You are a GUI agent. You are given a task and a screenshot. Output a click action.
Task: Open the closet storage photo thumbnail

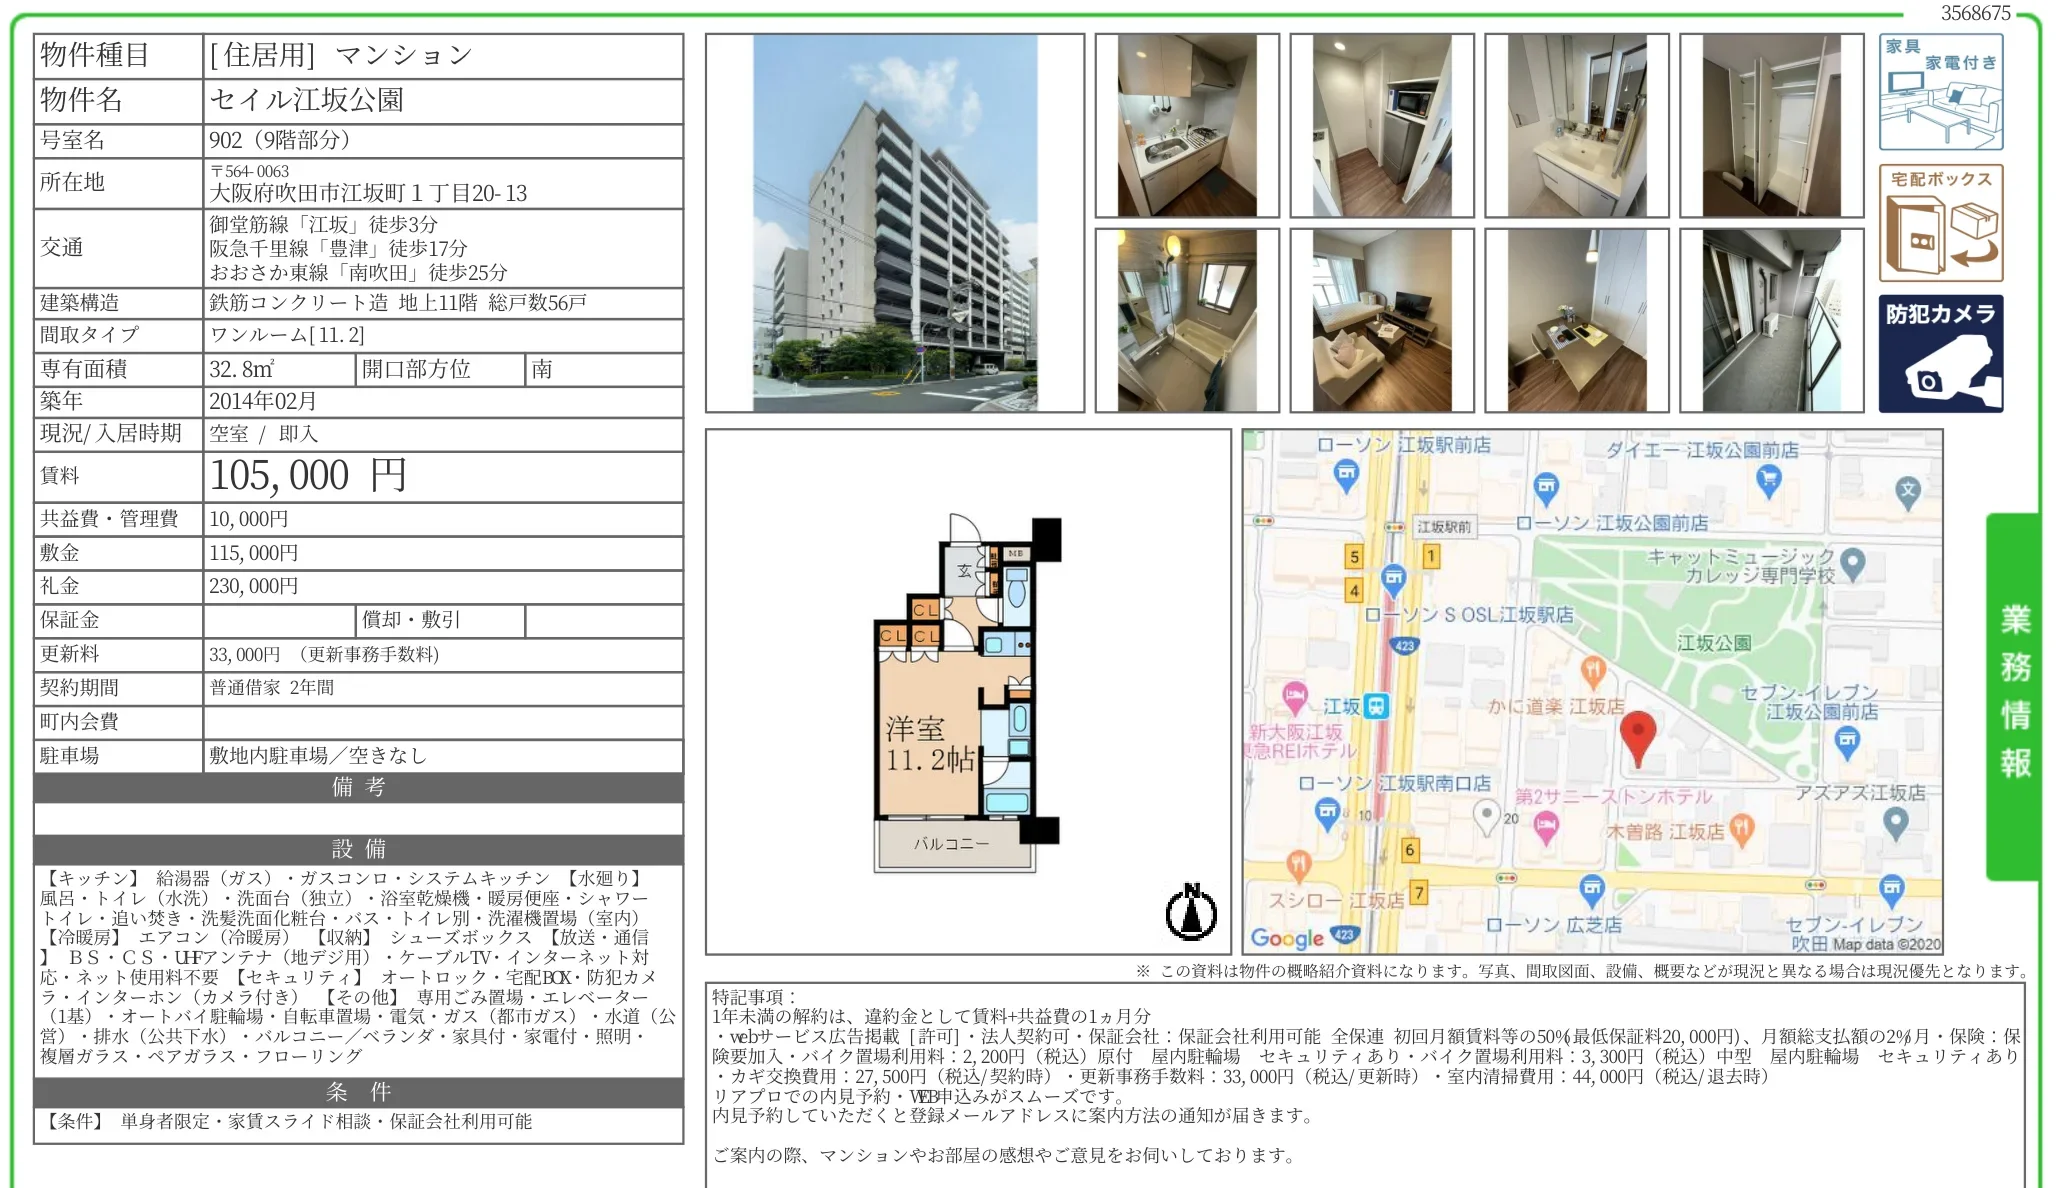tap(1772, 126)
